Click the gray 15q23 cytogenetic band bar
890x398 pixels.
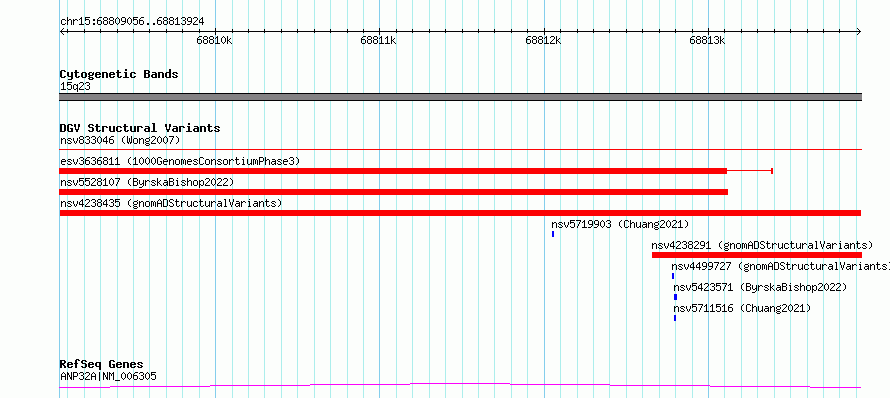pyautogui.click(x=460, y=97)
